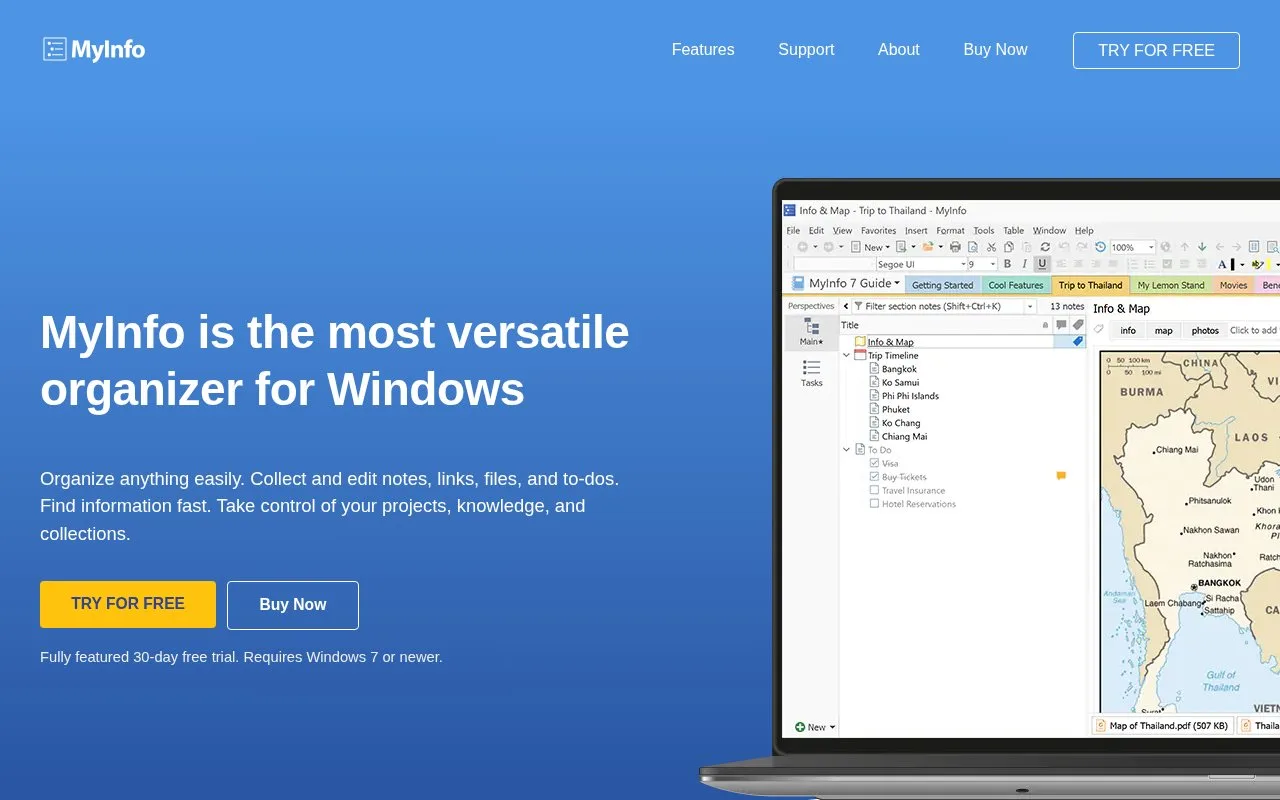This screenshot has height=800, width=1280.
Task: Open the New note dropdown in toolbar
Action: (886, 247)
